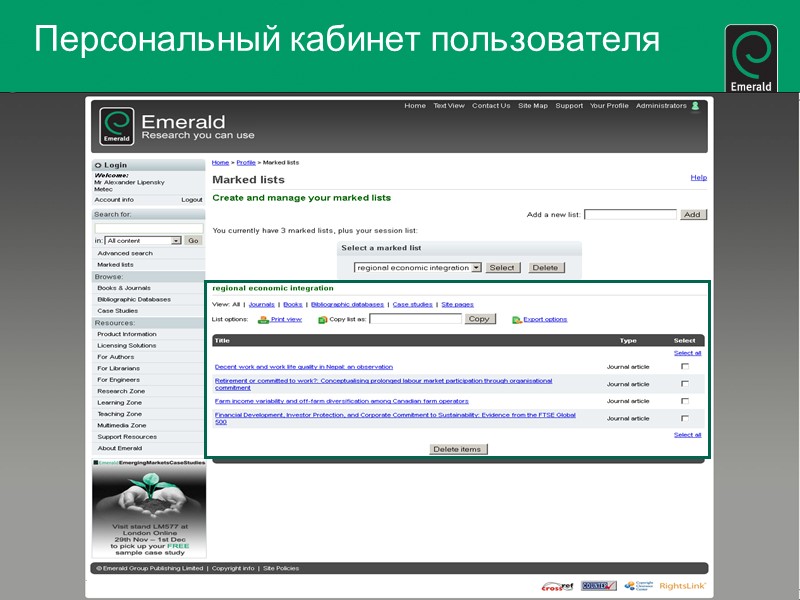The width and height of the screenshot is (800, 600).
Task: Switch to the Journals view
Action: coord(262,304)
